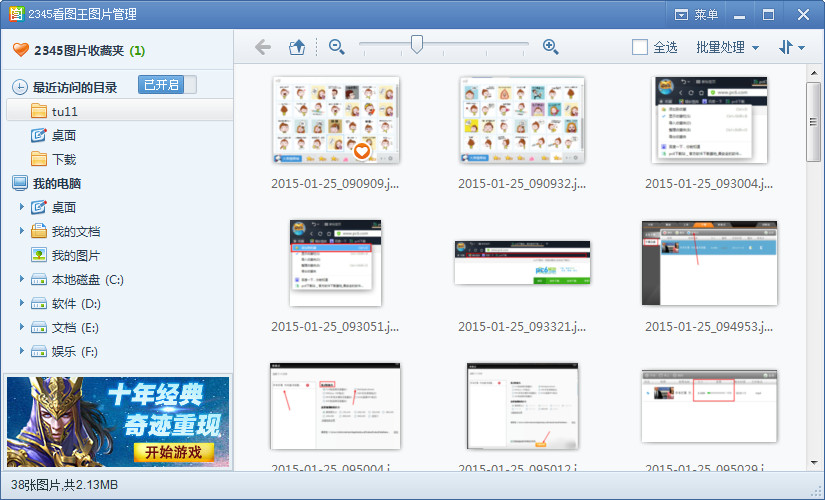
Task: Click the folder icon next to tu11
Action: click(x=39, y=111)
